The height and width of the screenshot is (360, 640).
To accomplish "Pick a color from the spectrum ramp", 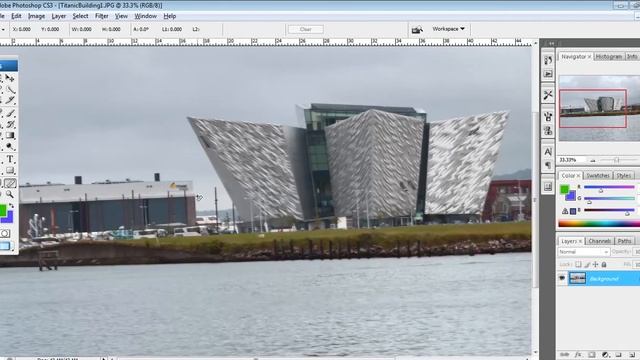I will [599, 224].
